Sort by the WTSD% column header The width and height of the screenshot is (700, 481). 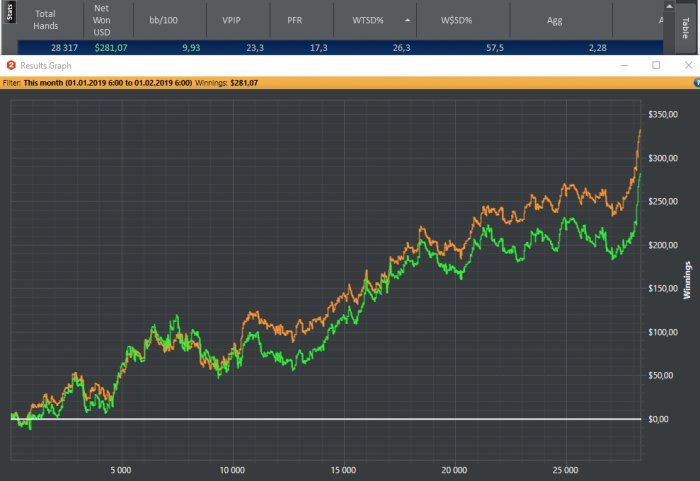click(368, 20)
